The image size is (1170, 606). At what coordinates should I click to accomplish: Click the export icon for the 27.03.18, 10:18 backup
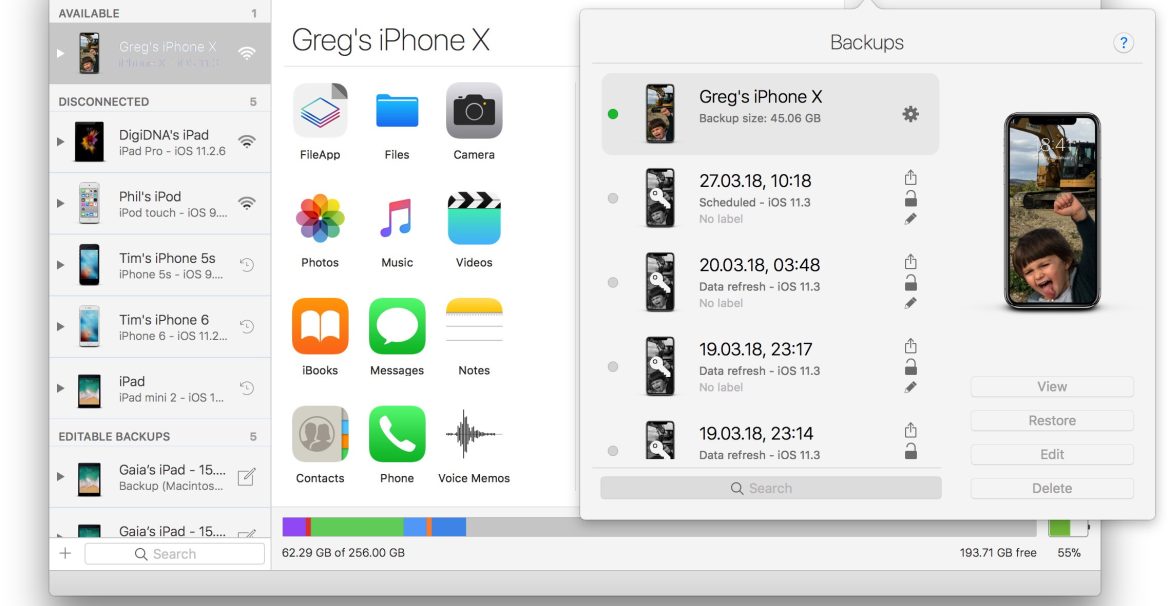910,178
